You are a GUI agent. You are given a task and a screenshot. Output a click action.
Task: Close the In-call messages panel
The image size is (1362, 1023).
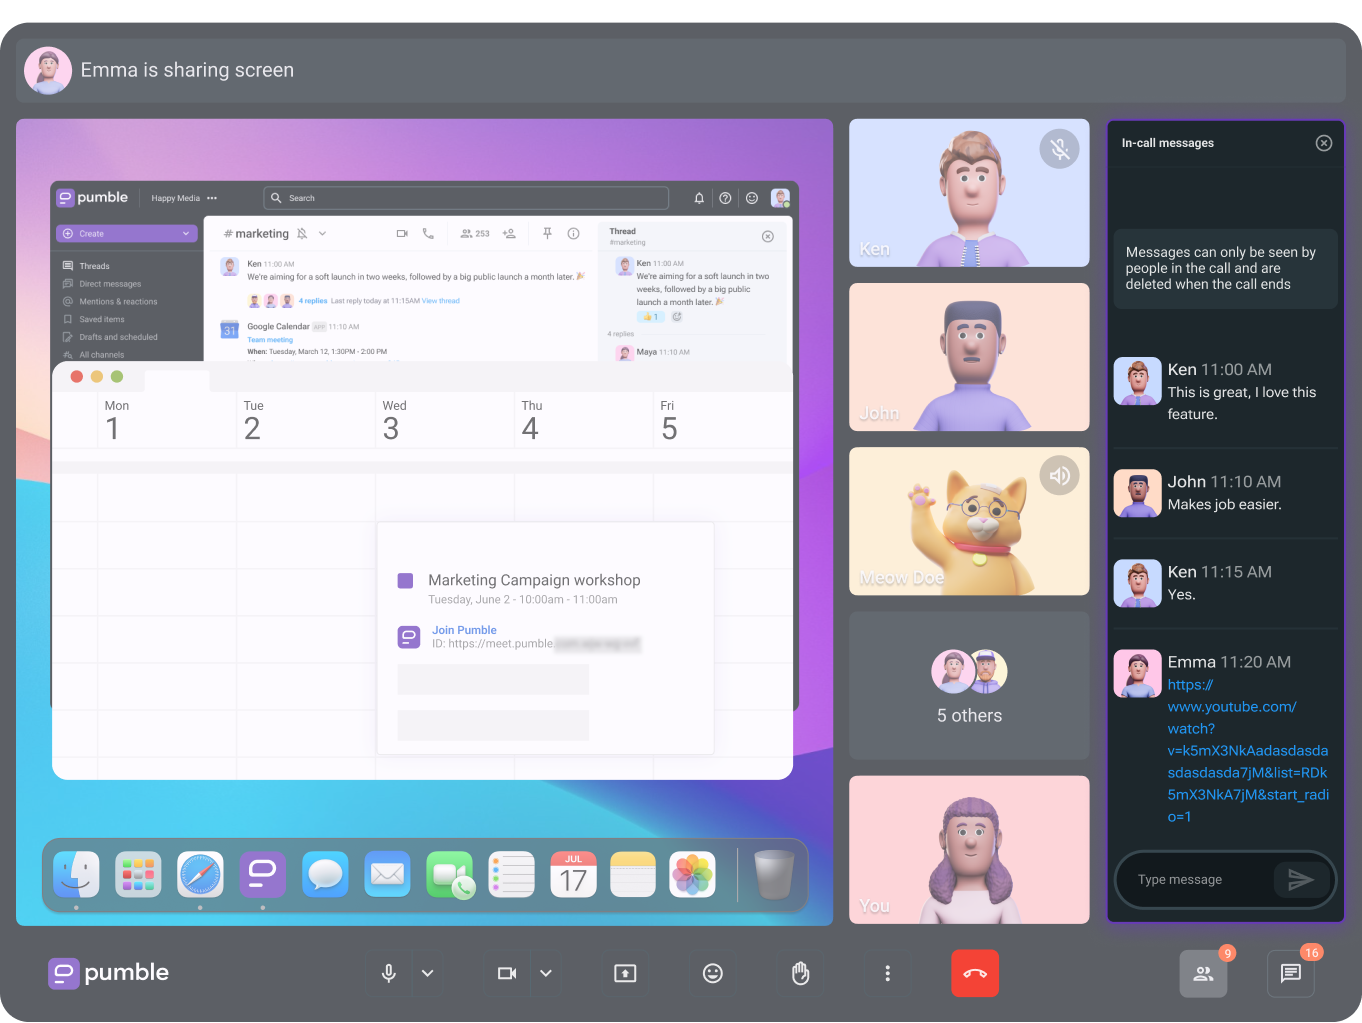(x=1324, y=143)
